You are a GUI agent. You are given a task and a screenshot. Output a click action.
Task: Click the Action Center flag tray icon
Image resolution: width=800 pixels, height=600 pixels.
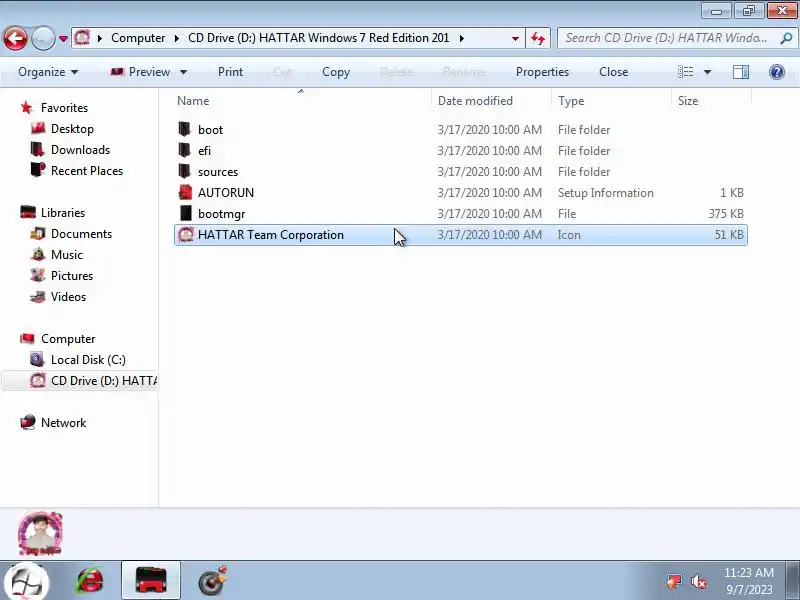click(674, 581)
